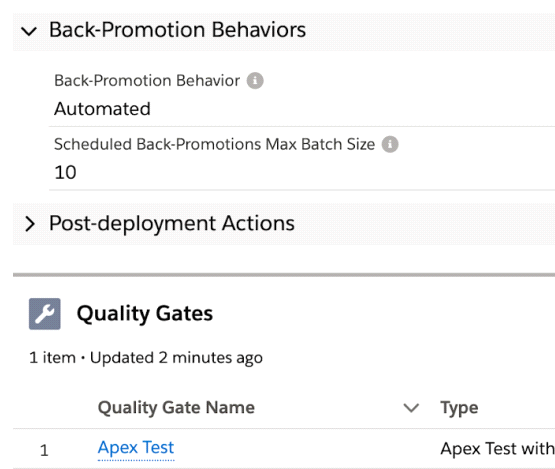
Task: Click the gray divider above Quality Gates
Action: pos(284,275)
